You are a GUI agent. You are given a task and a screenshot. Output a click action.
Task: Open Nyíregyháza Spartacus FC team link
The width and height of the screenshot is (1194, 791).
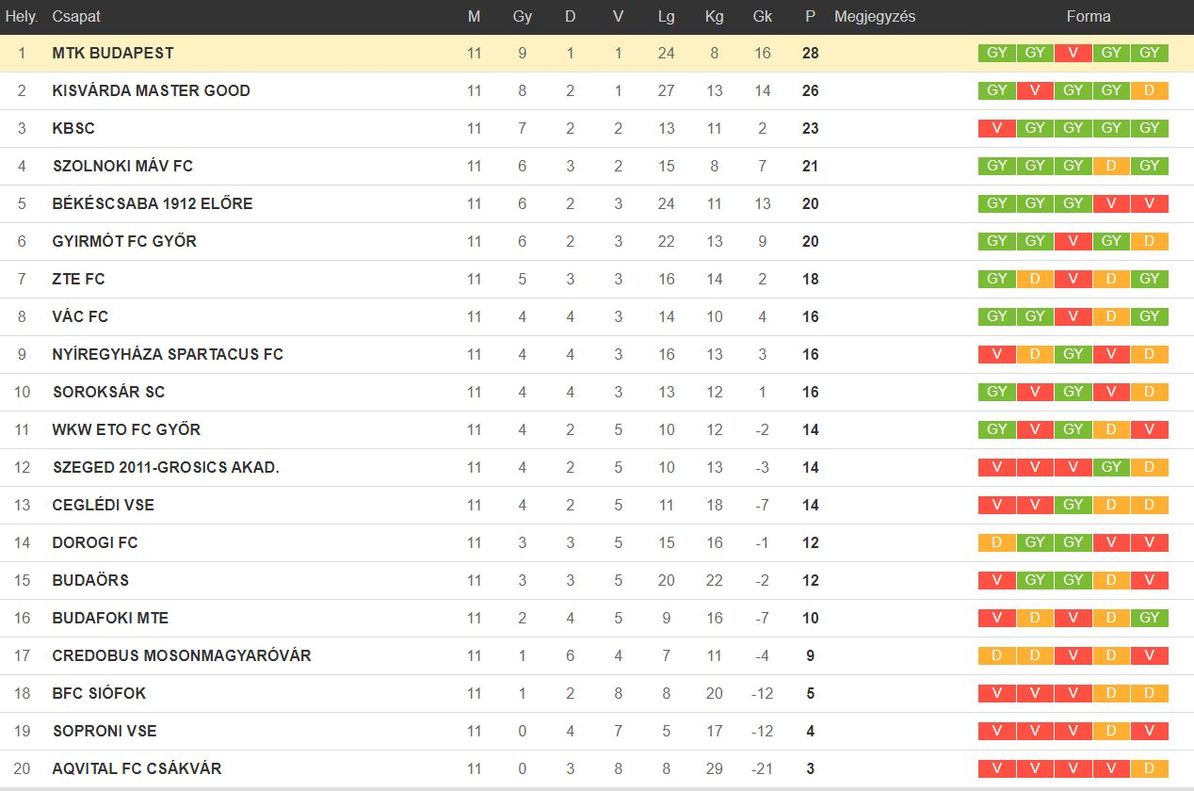point(168,355)
